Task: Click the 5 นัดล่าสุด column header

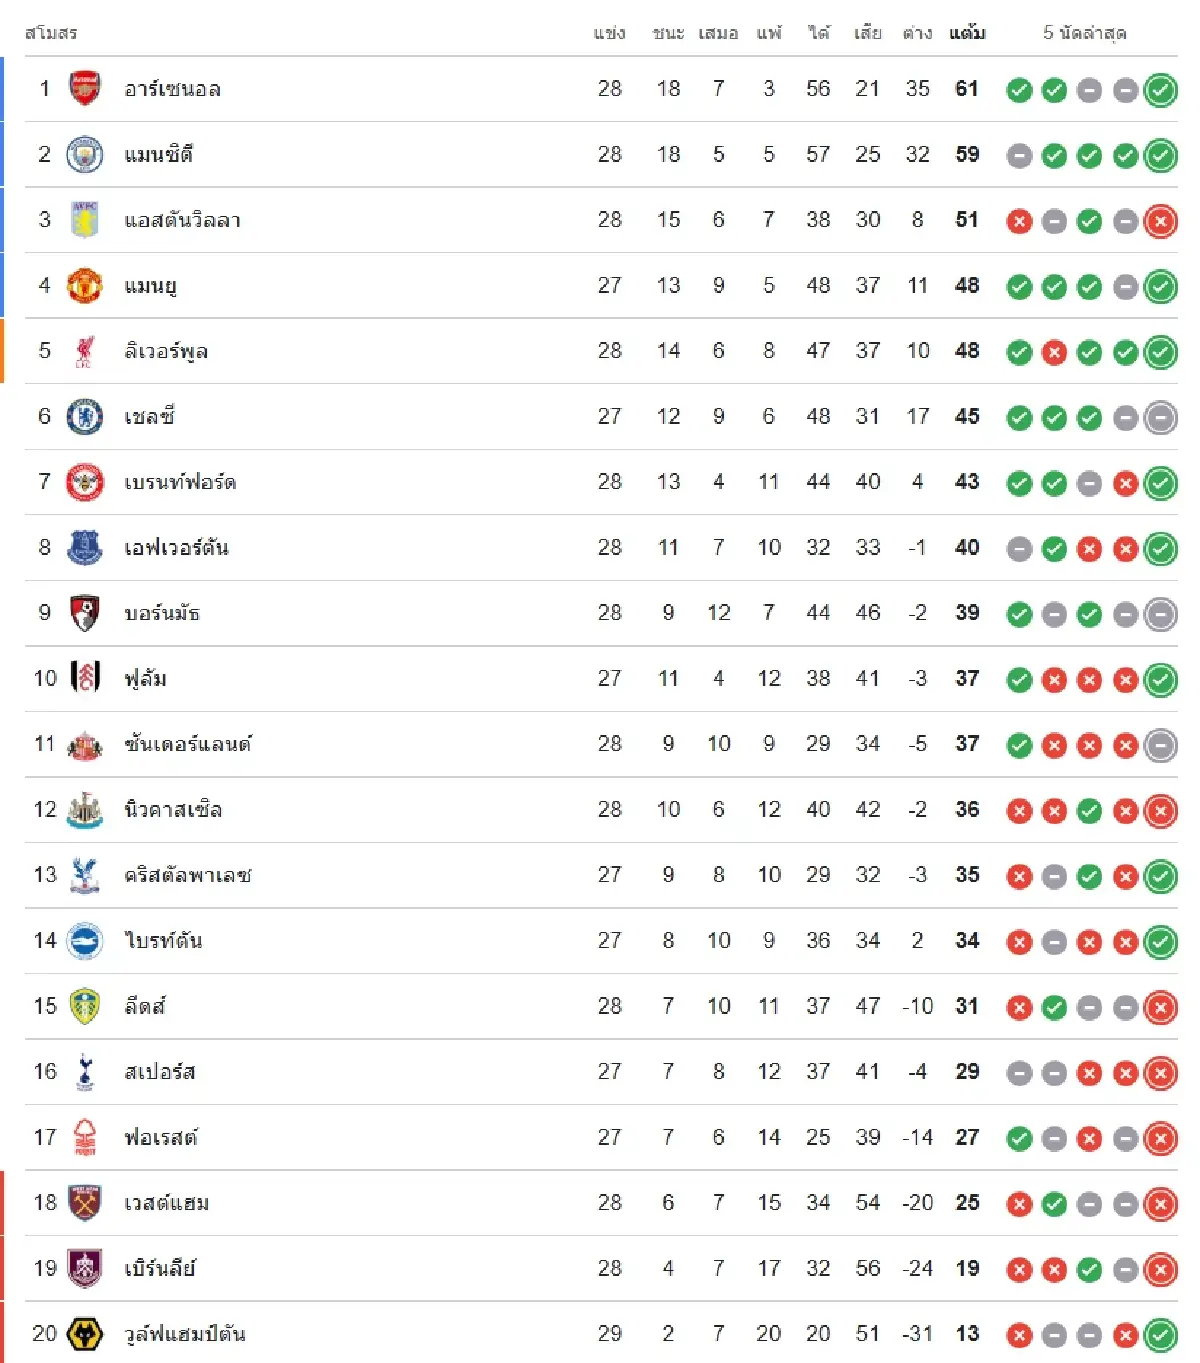Action: 1085,33
